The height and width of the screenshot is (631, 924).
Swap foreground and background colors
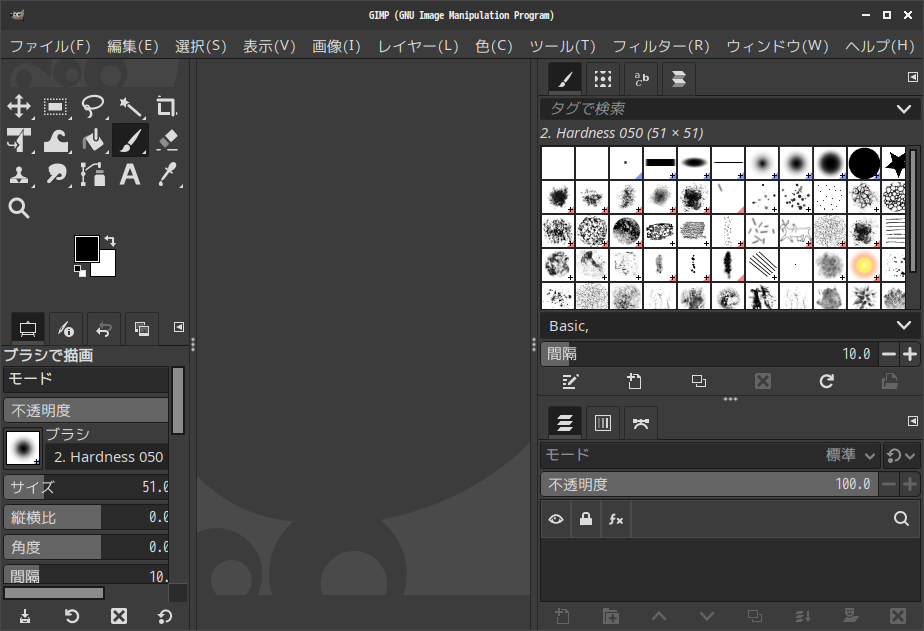(x=110, y=241)
